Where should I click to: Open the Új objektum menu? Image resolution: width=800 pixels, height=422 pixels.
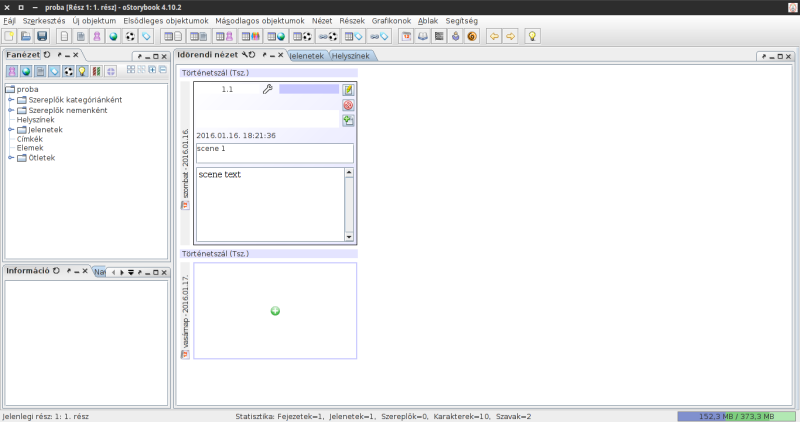pyautogui.click(x=94, y=21)
